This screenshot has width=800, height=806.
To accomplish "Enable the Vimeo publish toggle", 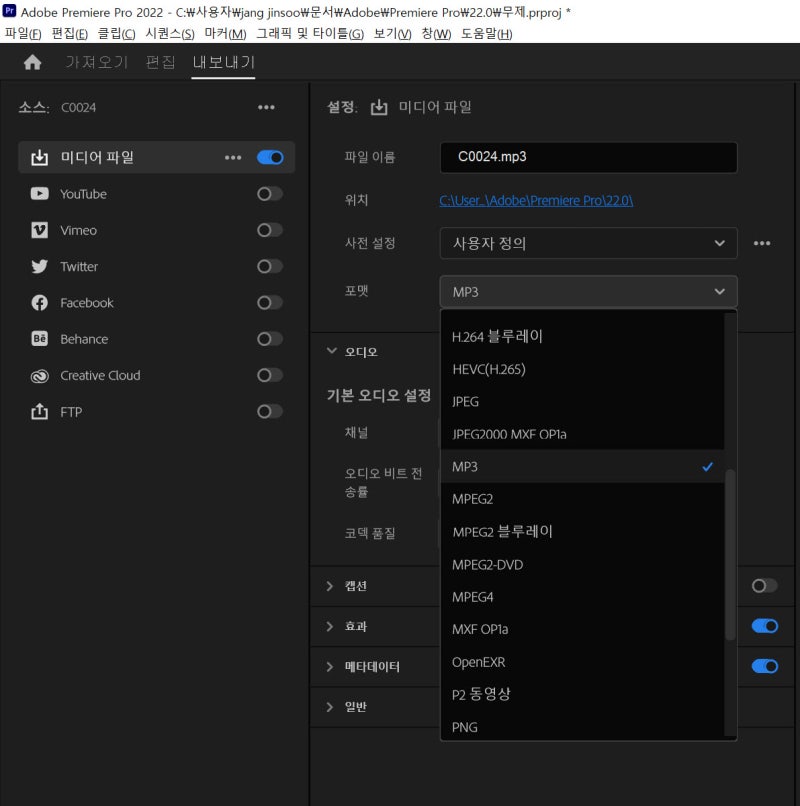I will [270, 230].
